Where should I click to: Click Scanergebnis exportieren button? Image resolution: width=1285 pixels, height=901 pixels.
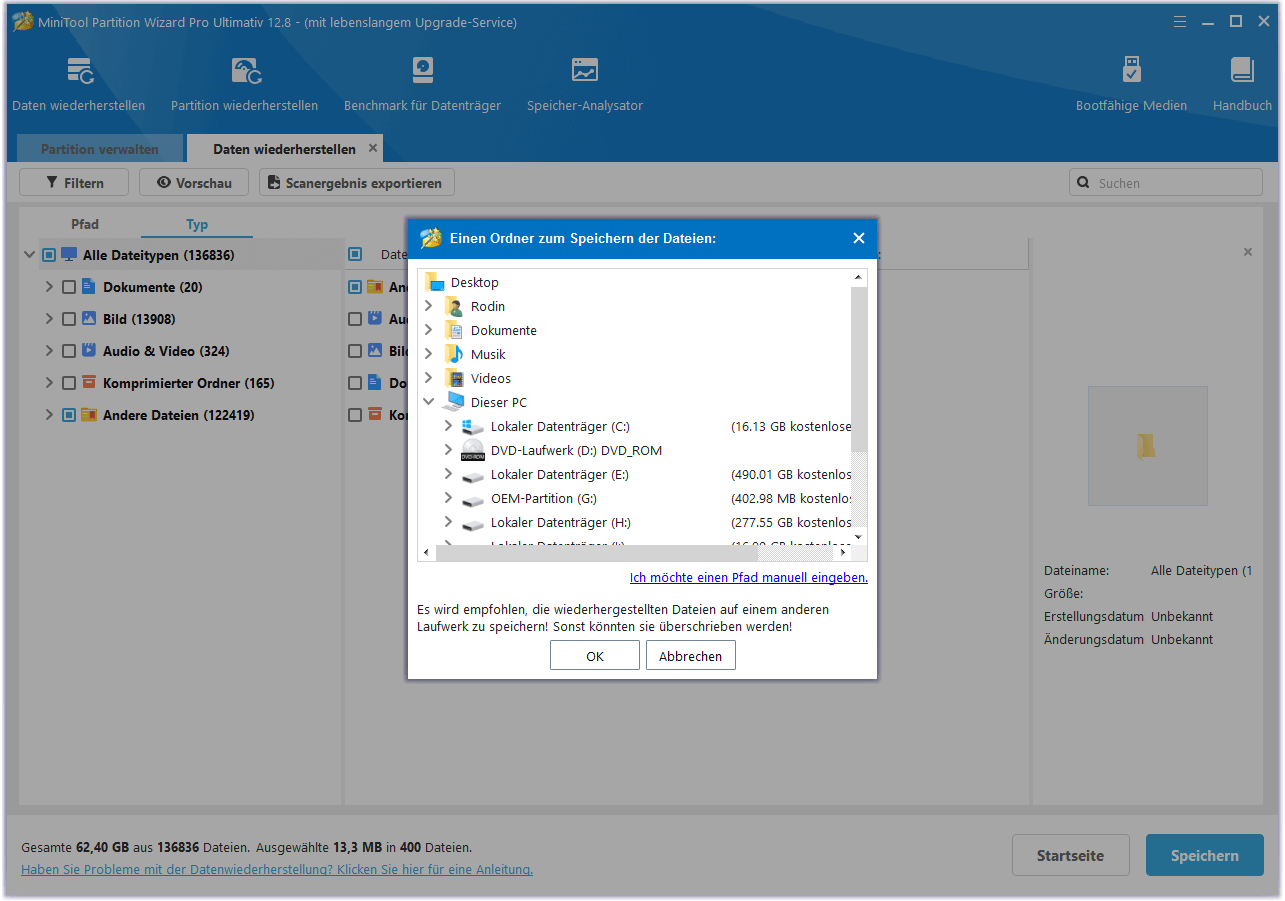pyautogui.click(x=357, y=183)
